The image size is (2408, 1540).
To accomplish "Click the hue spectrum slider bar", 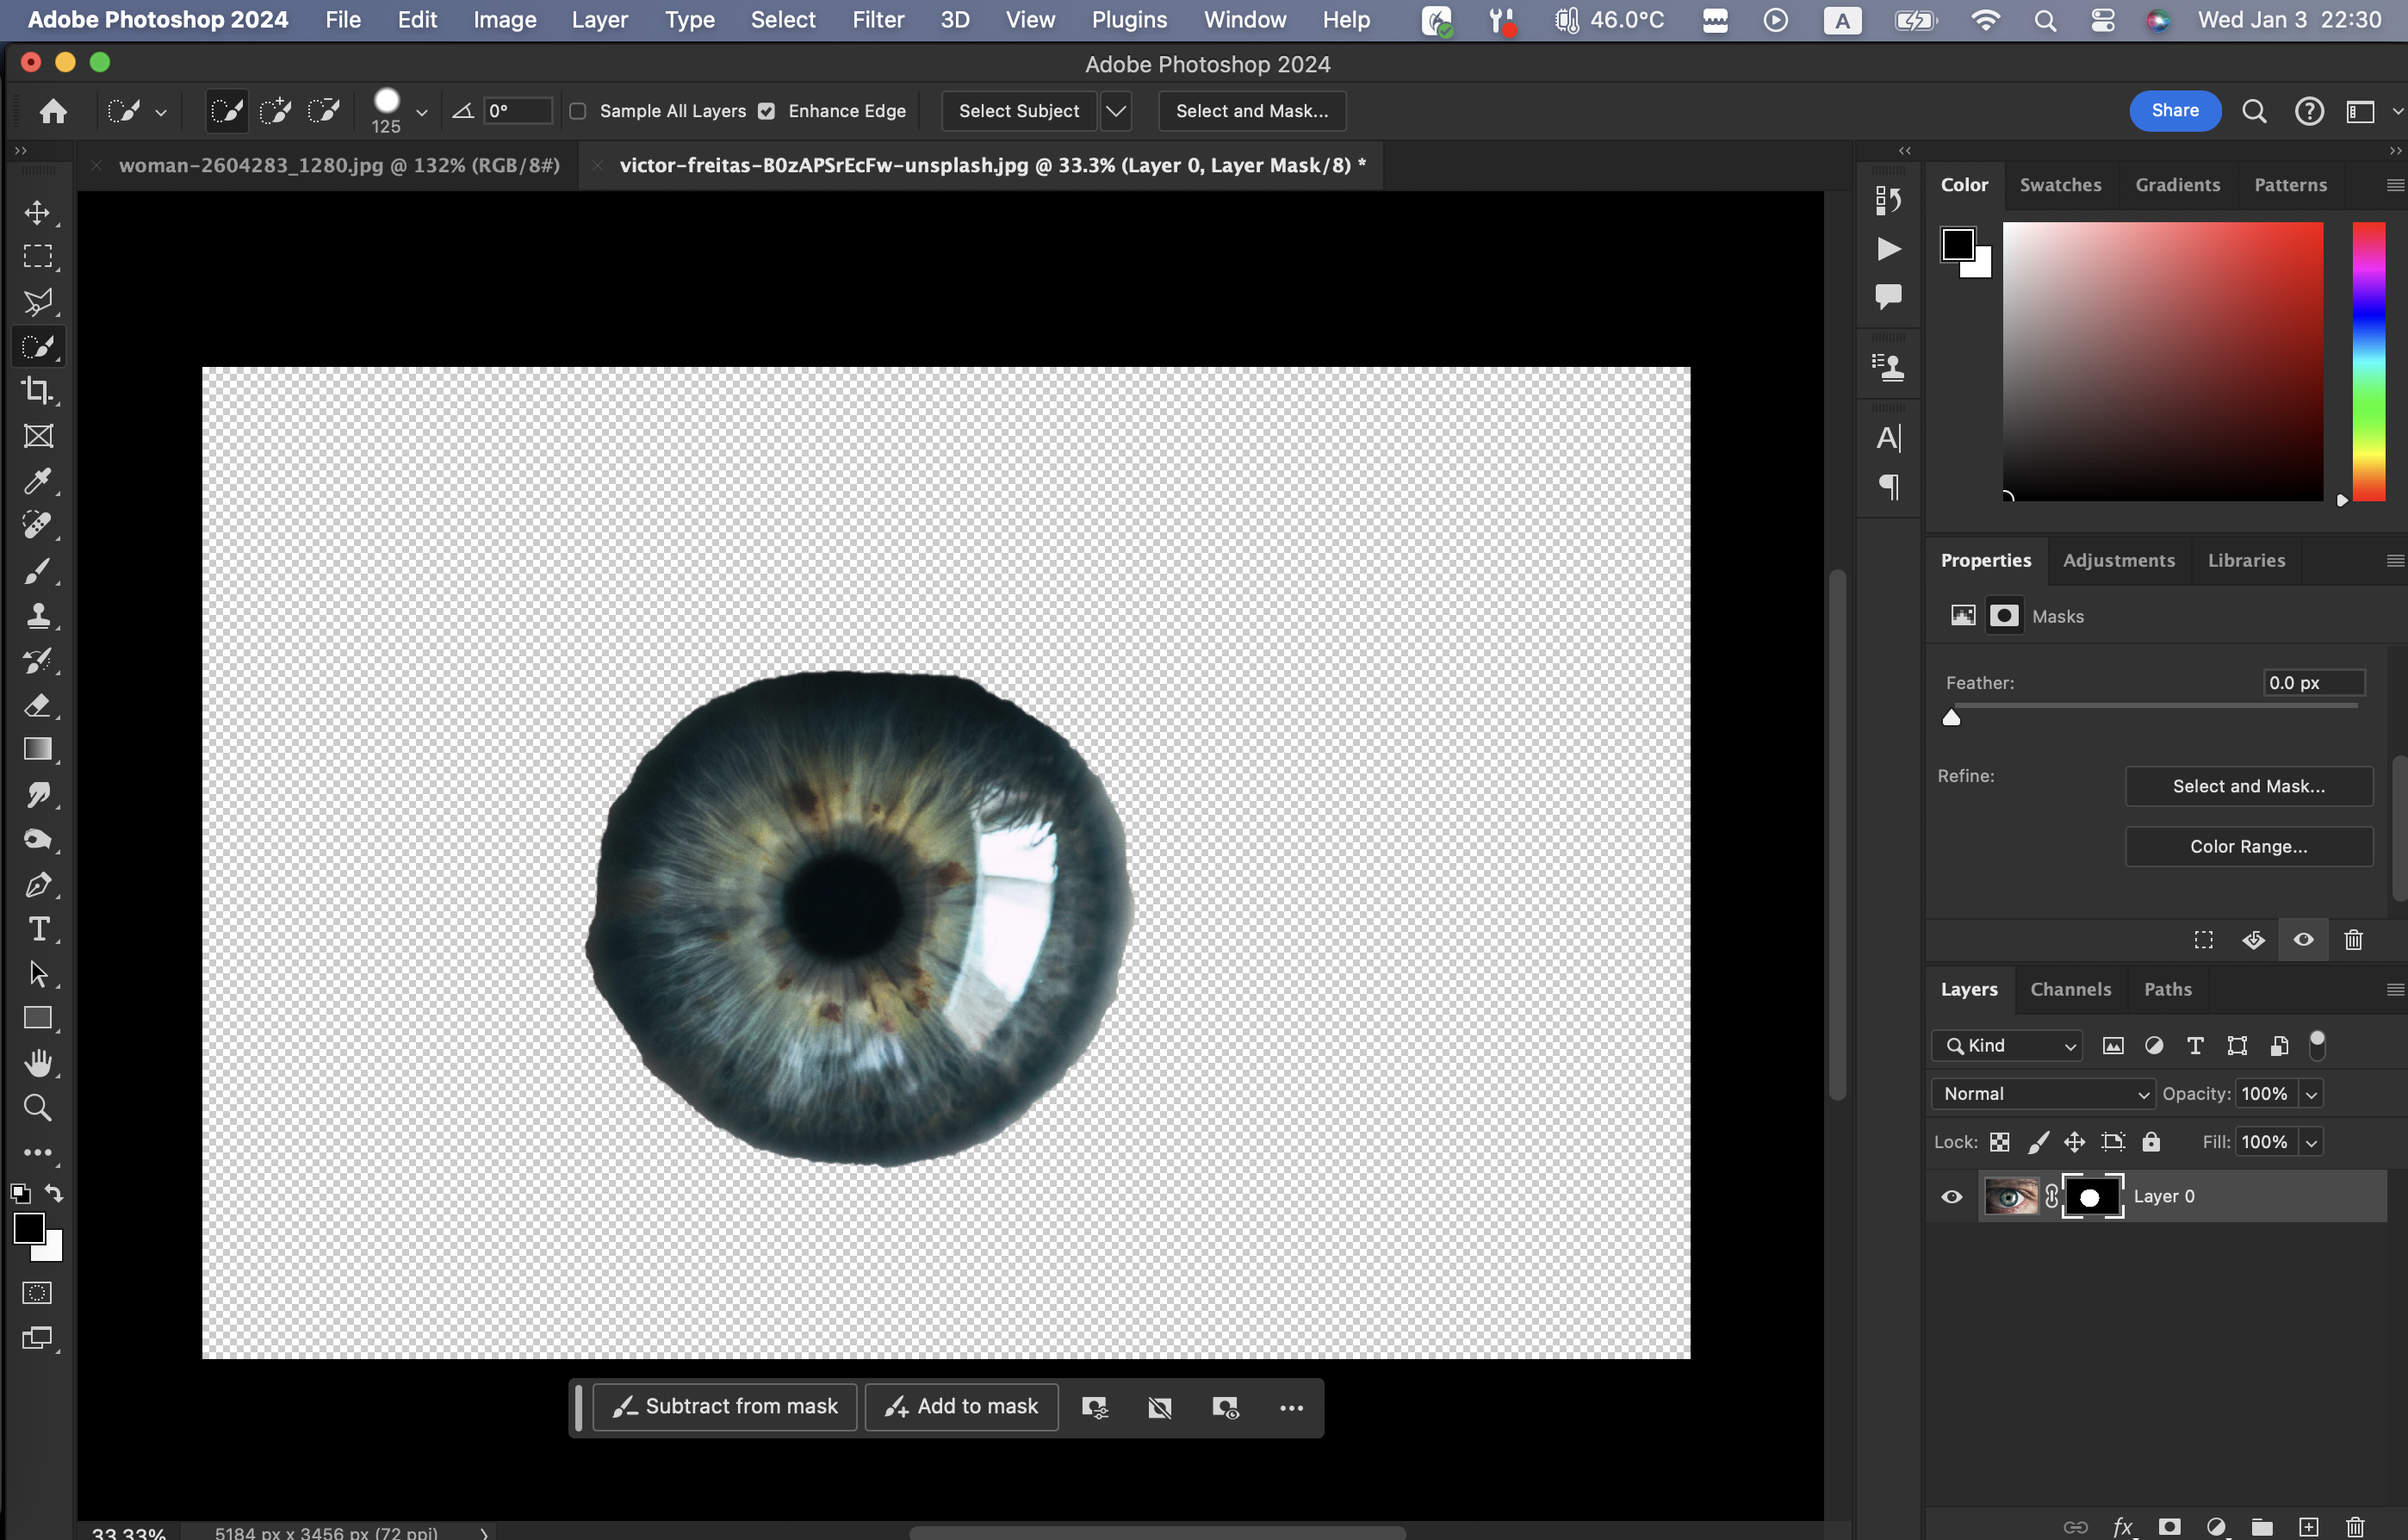I will [x=2368, y=361].
